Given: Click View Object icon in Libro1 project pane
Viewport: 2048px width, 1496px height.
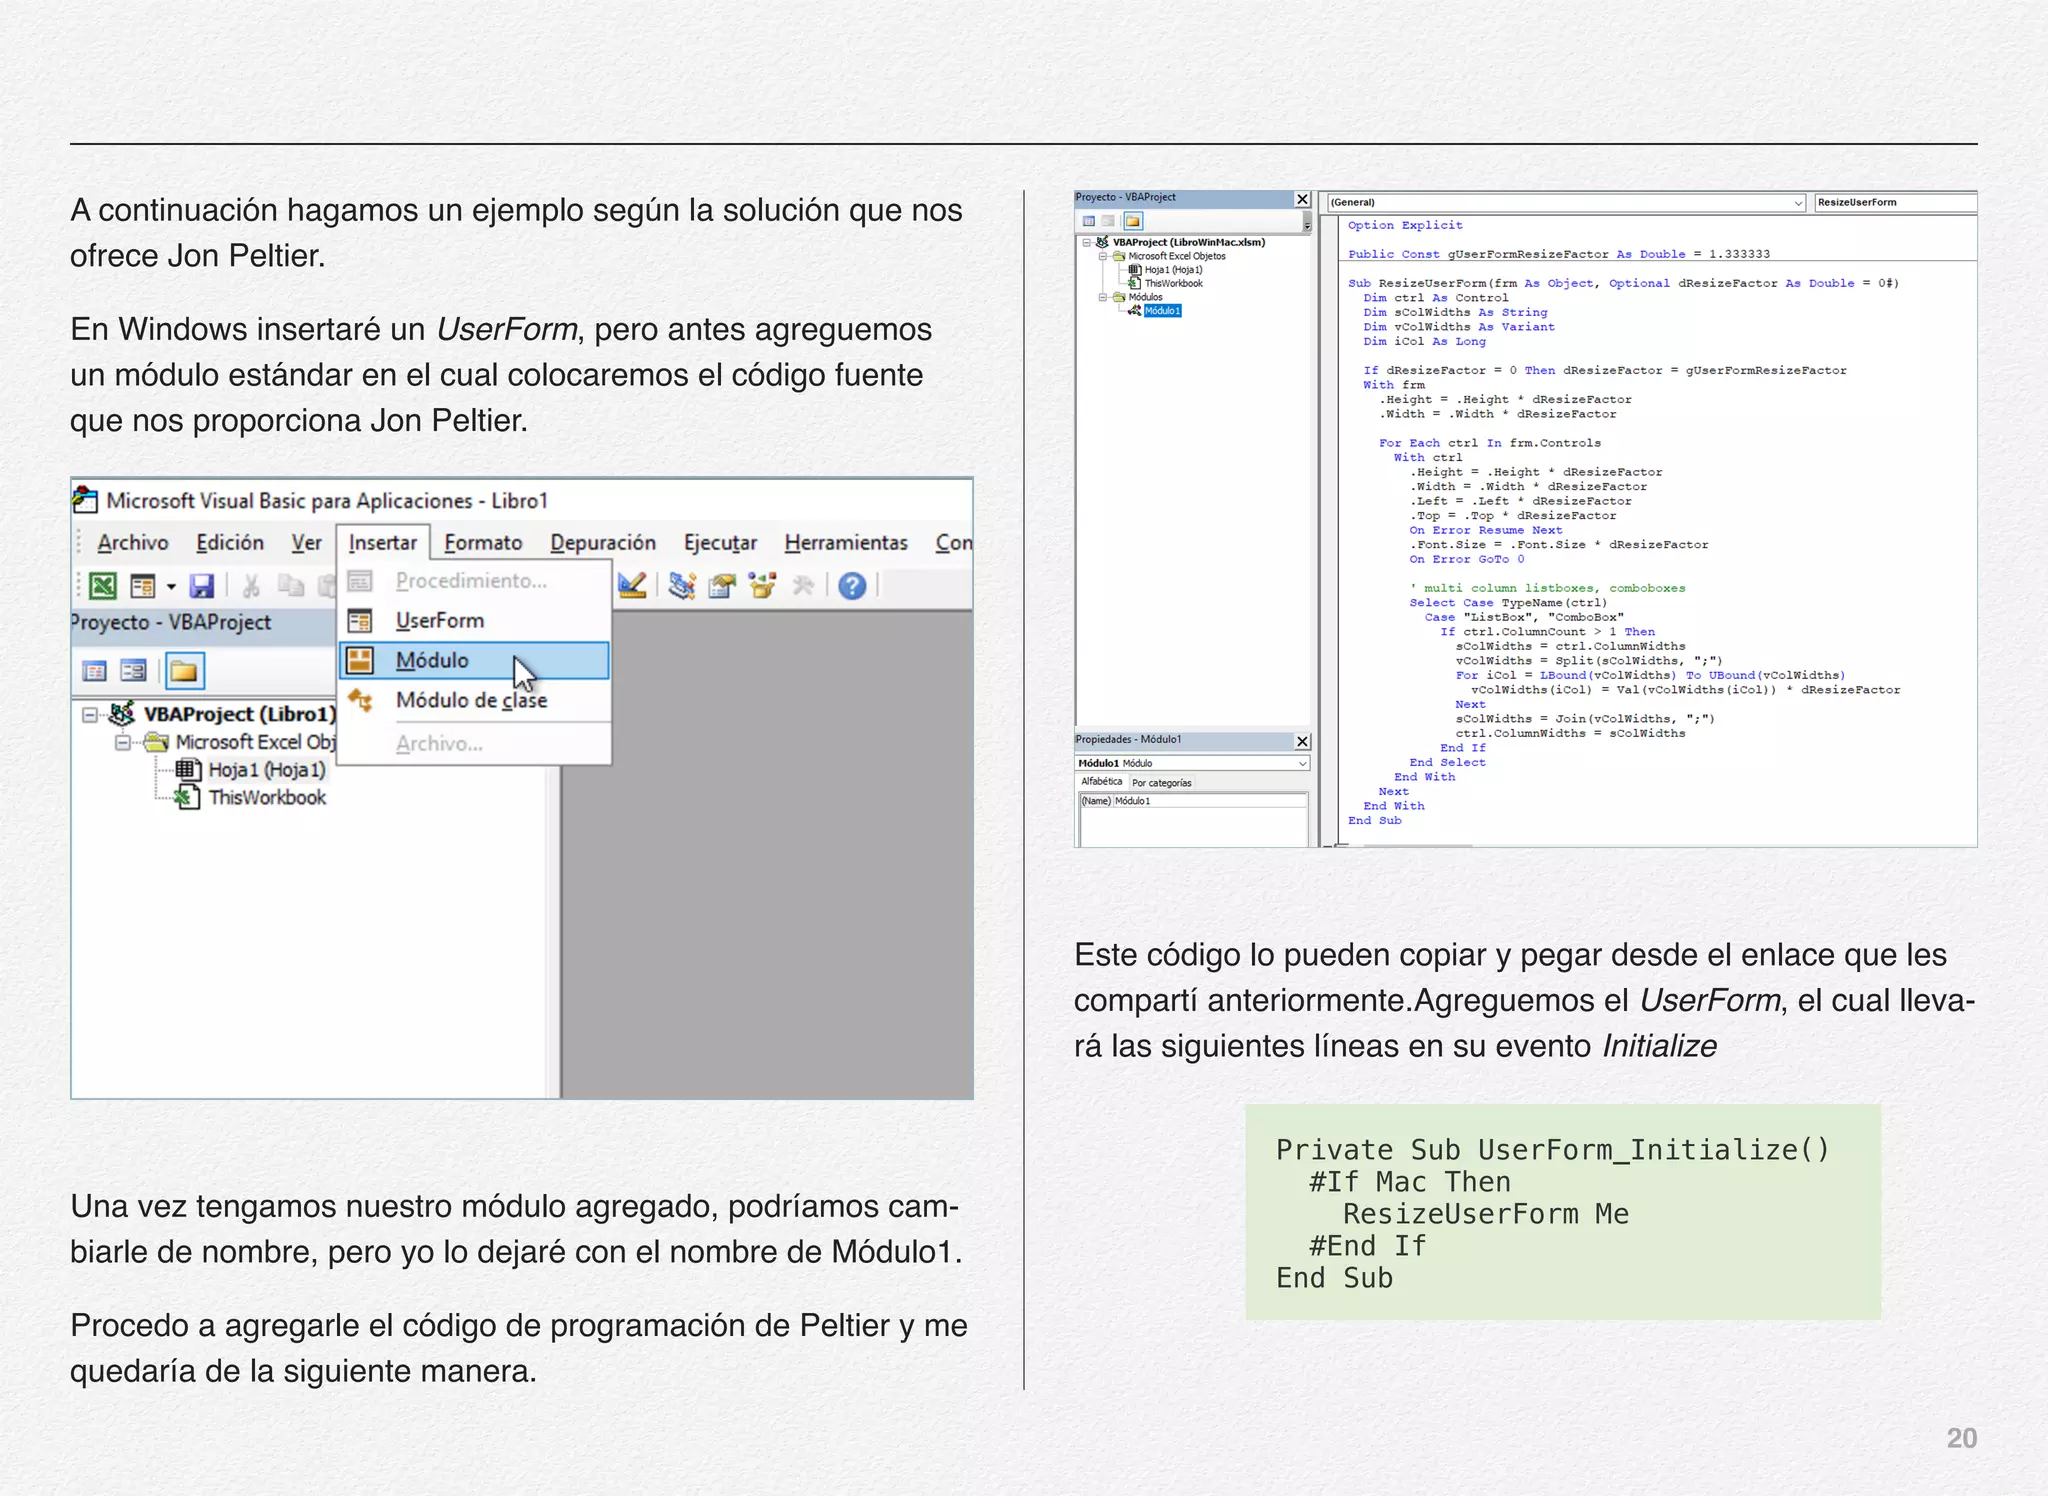Looking at the screenshot, I should (133, 671).
